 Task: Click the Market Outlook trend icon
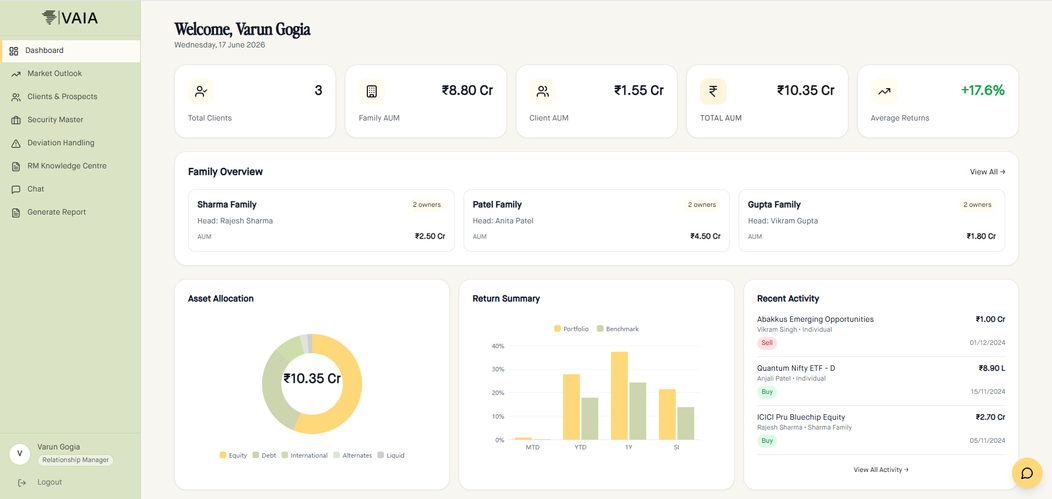(15, 74)
